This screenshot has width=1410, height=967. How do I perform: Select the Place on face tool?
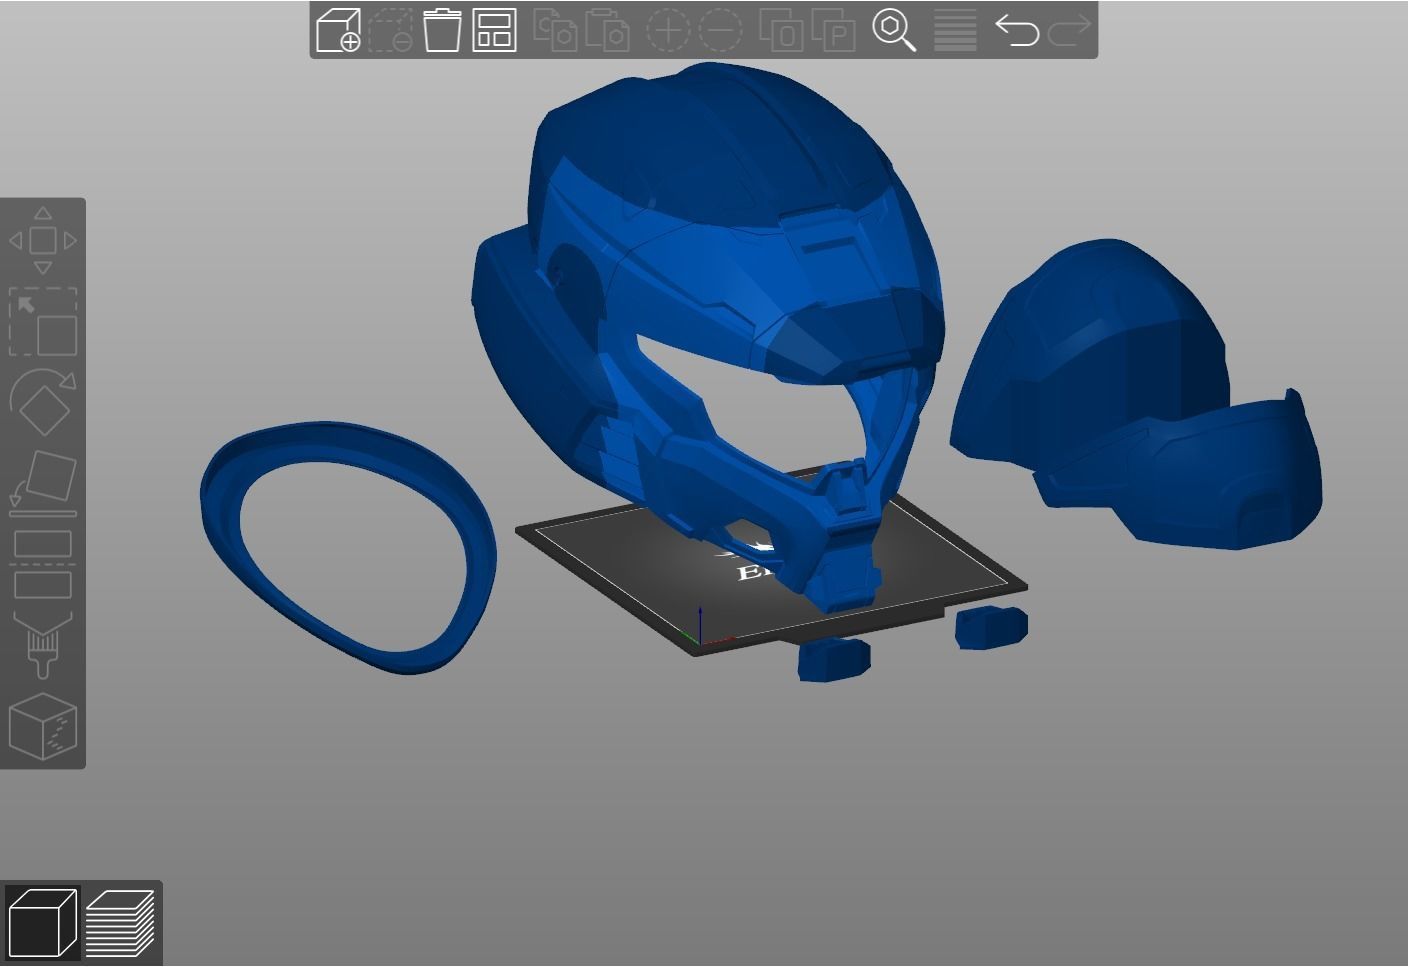pyautogui.click(x=43, y=484)
